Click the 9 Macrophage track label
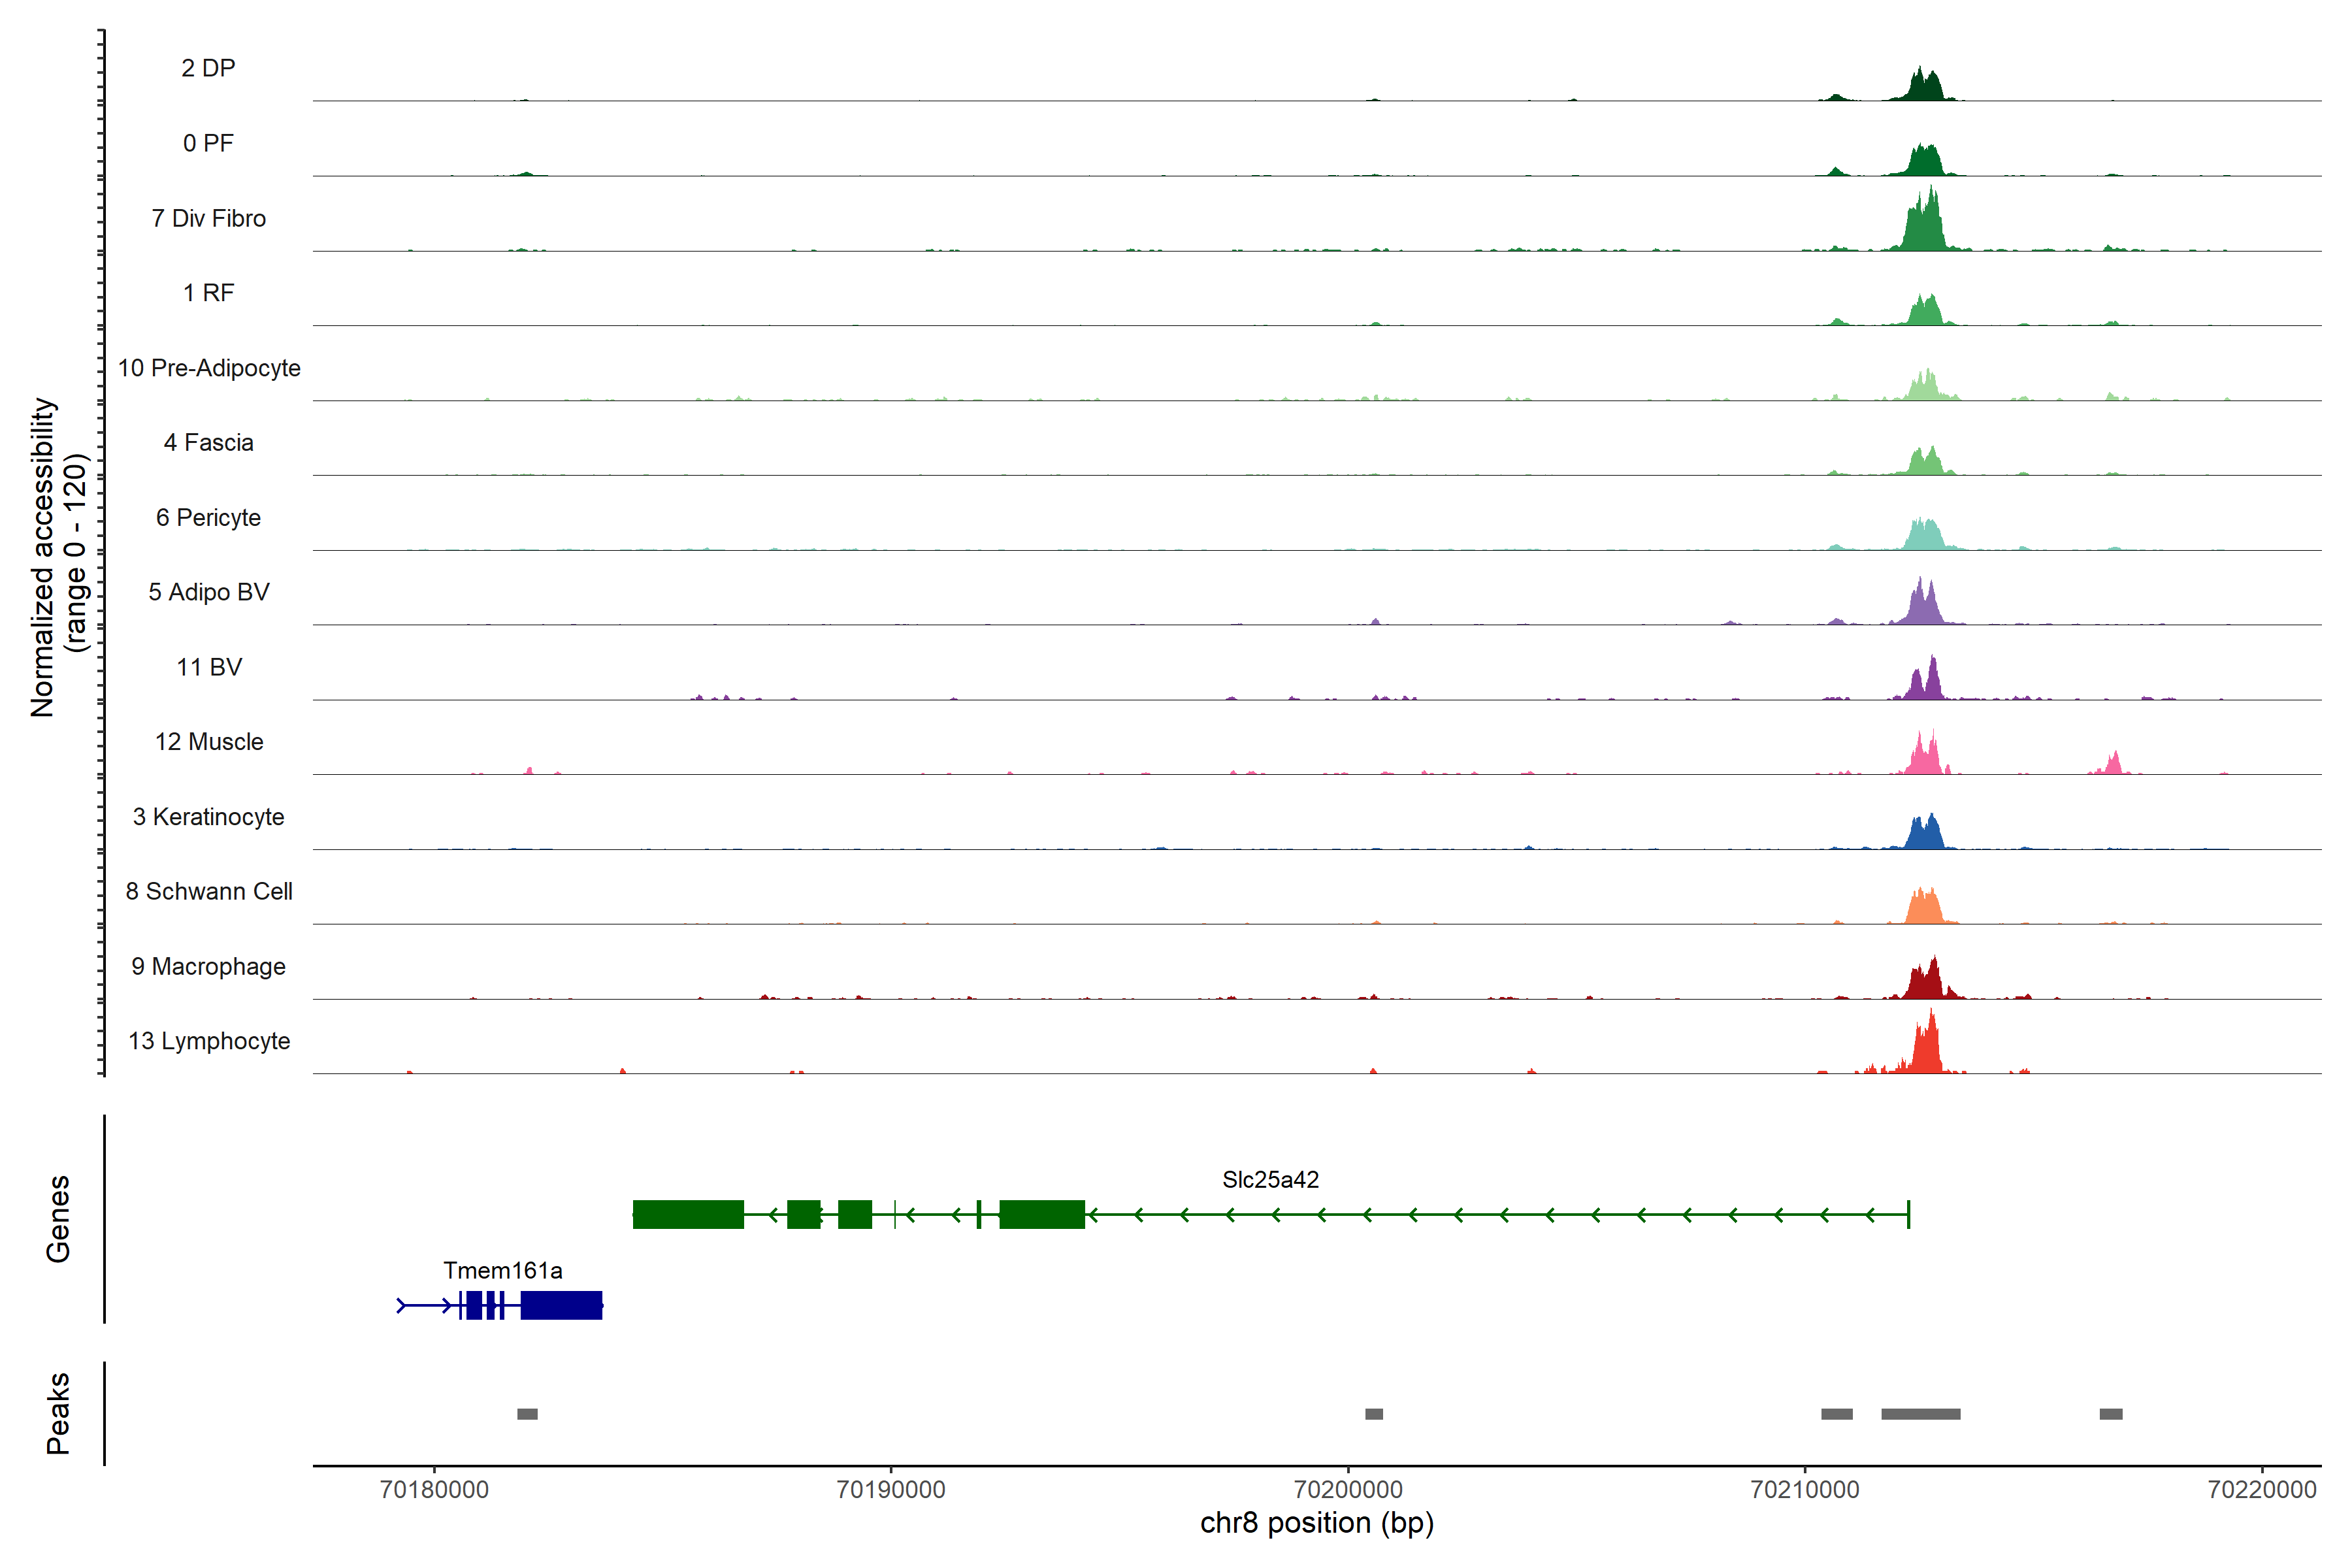 [x=208, y=967]
